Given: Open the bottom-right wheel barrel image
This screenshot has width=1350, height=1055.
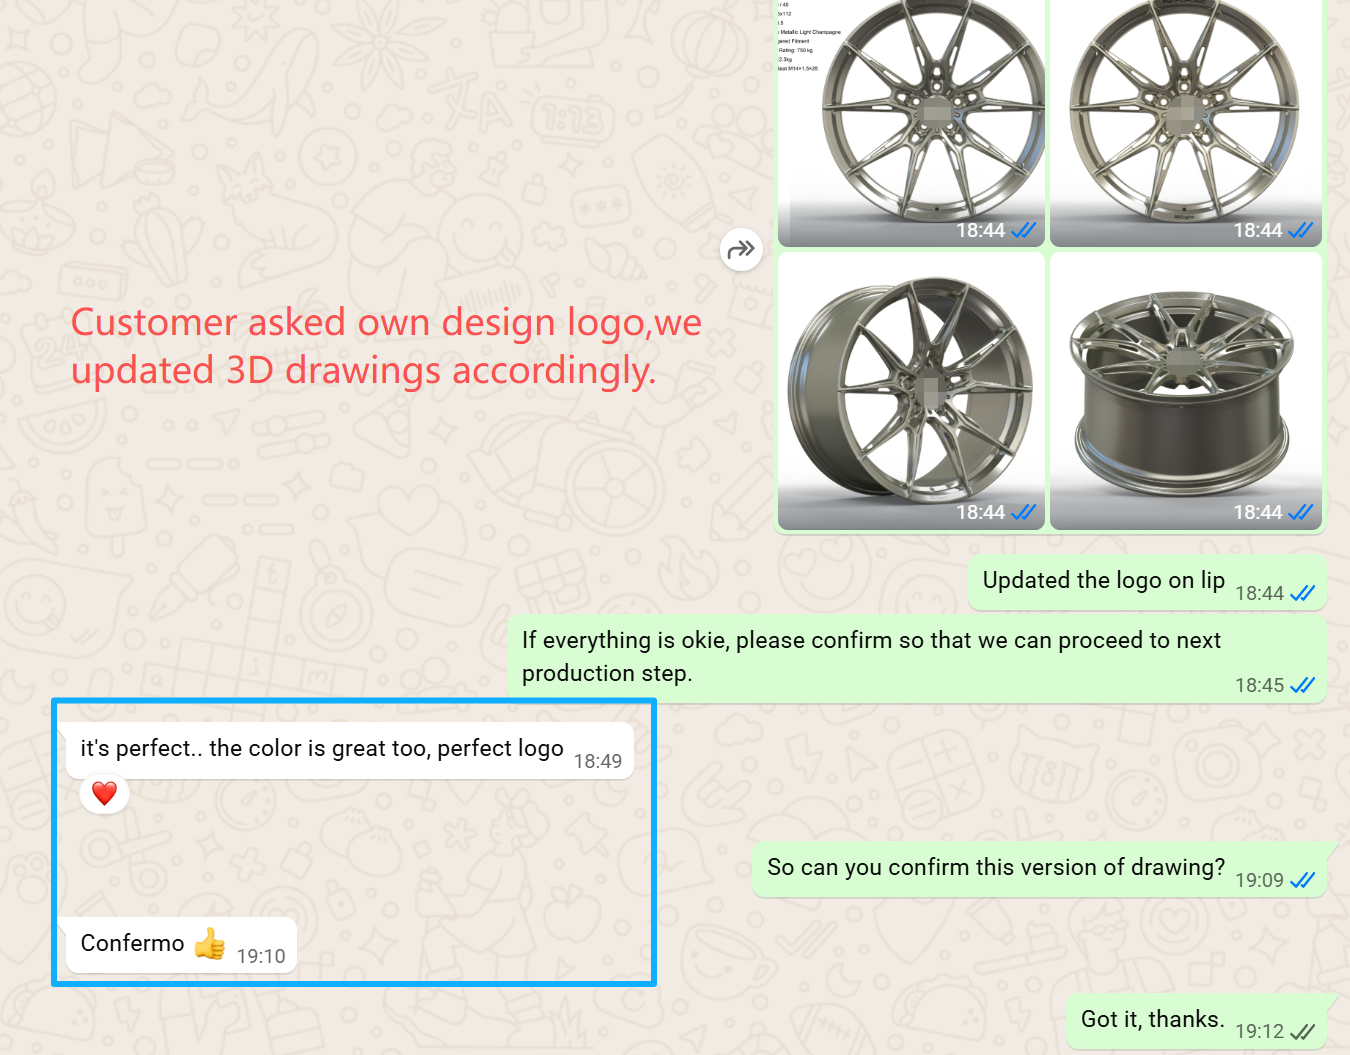Looking at the screenshot, I should pos(1186,391).
